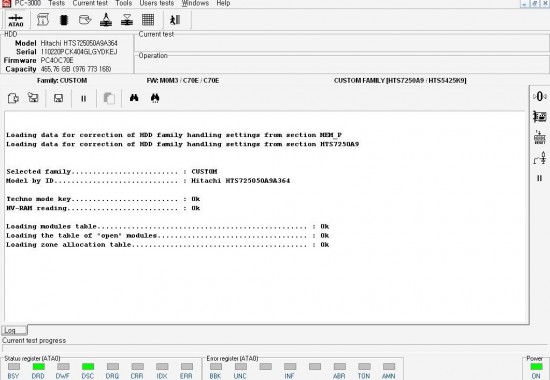Click the ERR status indicator
550x380 pixels.
click(x=187, y=367)
